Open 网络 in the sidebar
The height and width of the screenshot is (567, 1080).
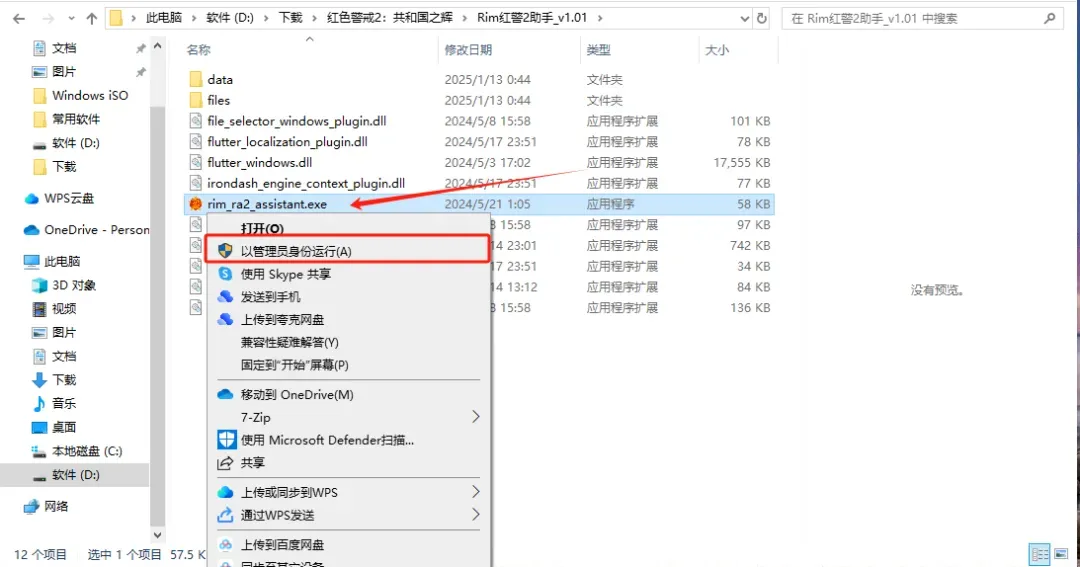click(x=56, y=506)
